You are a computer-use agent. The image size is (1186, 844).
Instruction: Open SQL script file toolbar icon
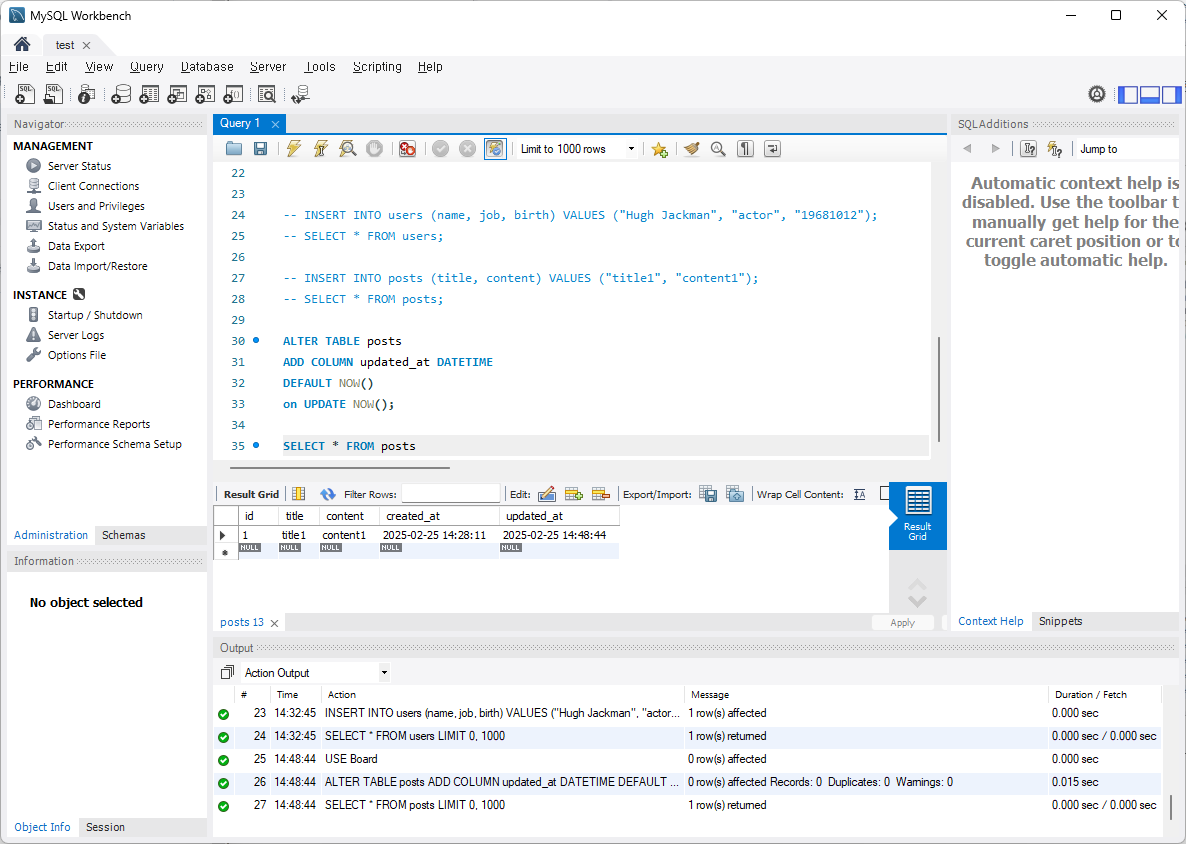pos(54,94)
